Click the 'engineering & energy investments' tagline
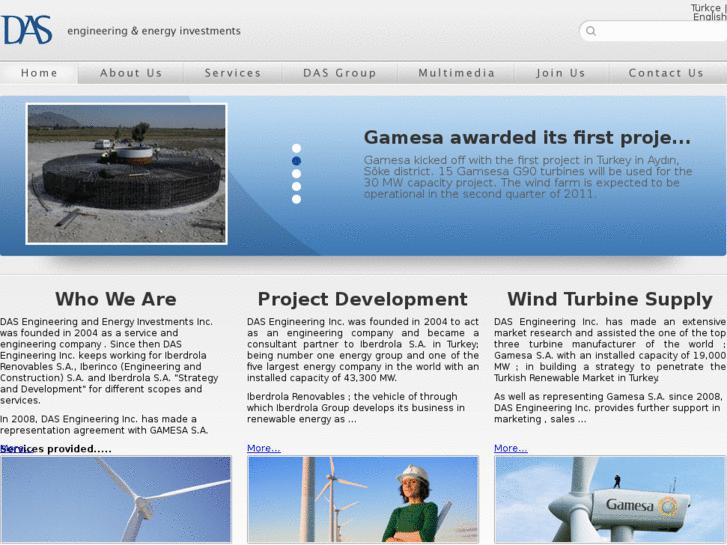Screen dimensions: 727x545 [154, 31]
